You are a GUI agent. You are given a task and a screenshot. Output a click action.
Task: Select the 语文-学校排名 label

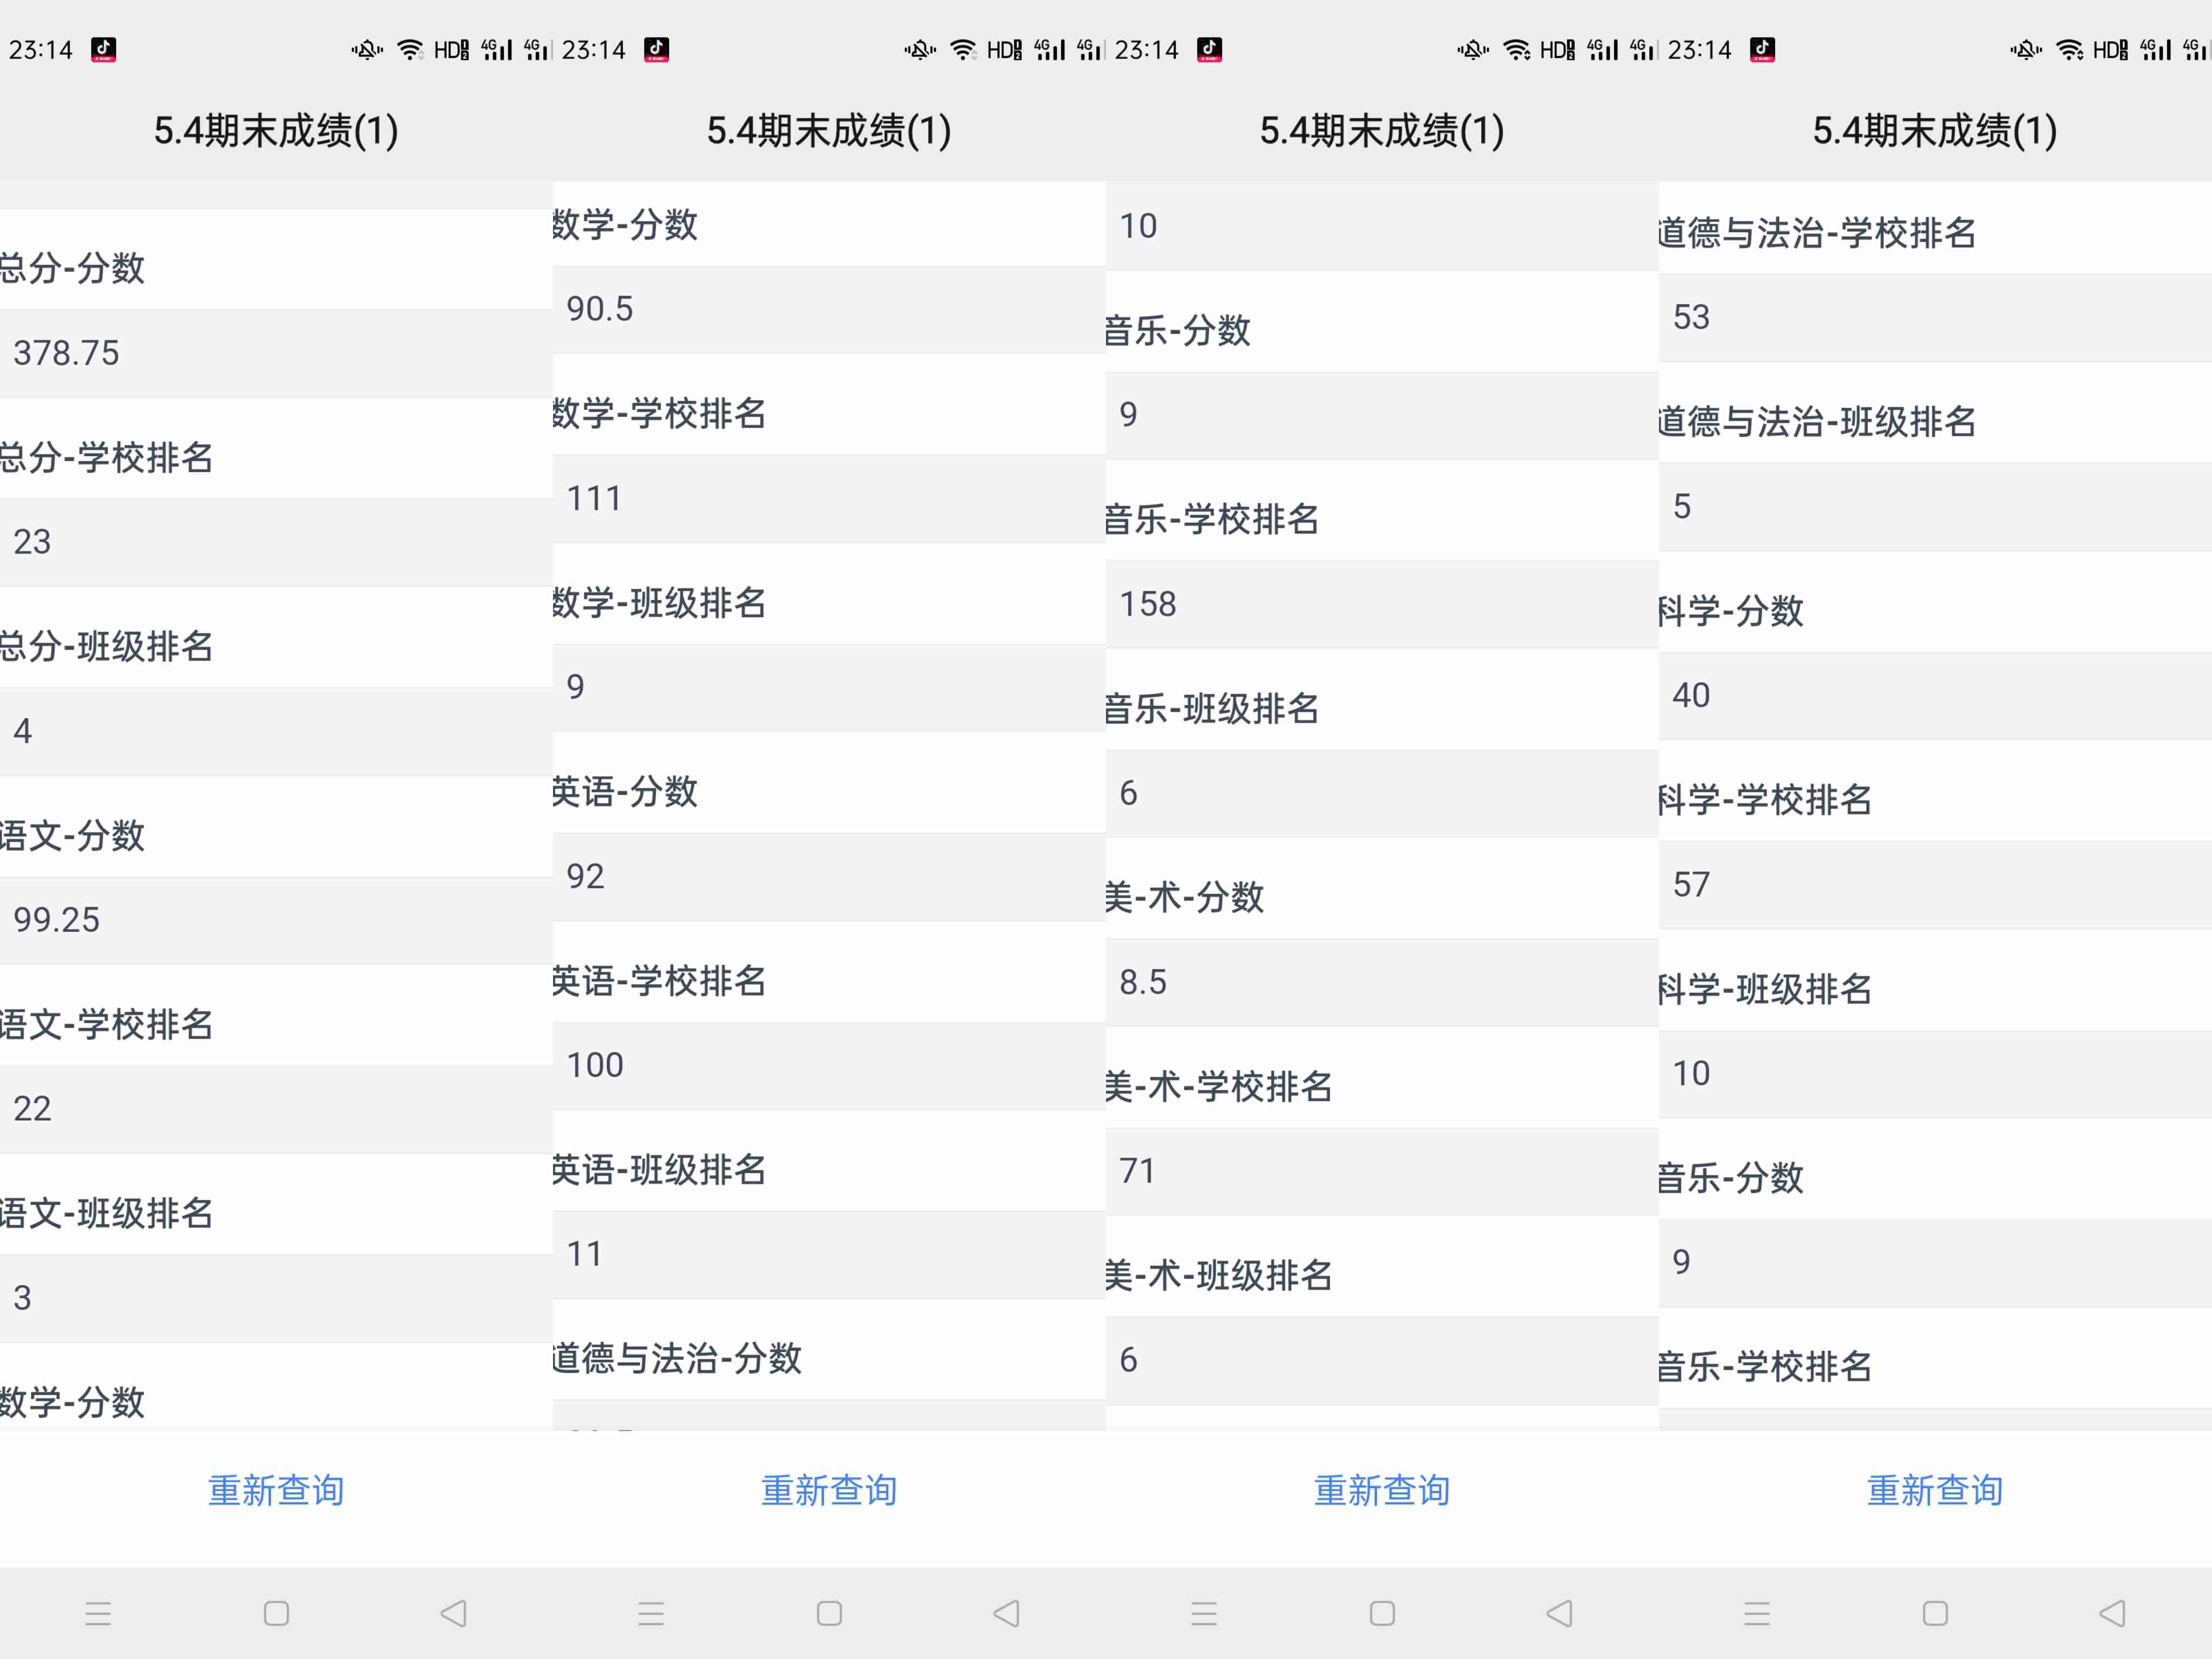(106, 1024)
